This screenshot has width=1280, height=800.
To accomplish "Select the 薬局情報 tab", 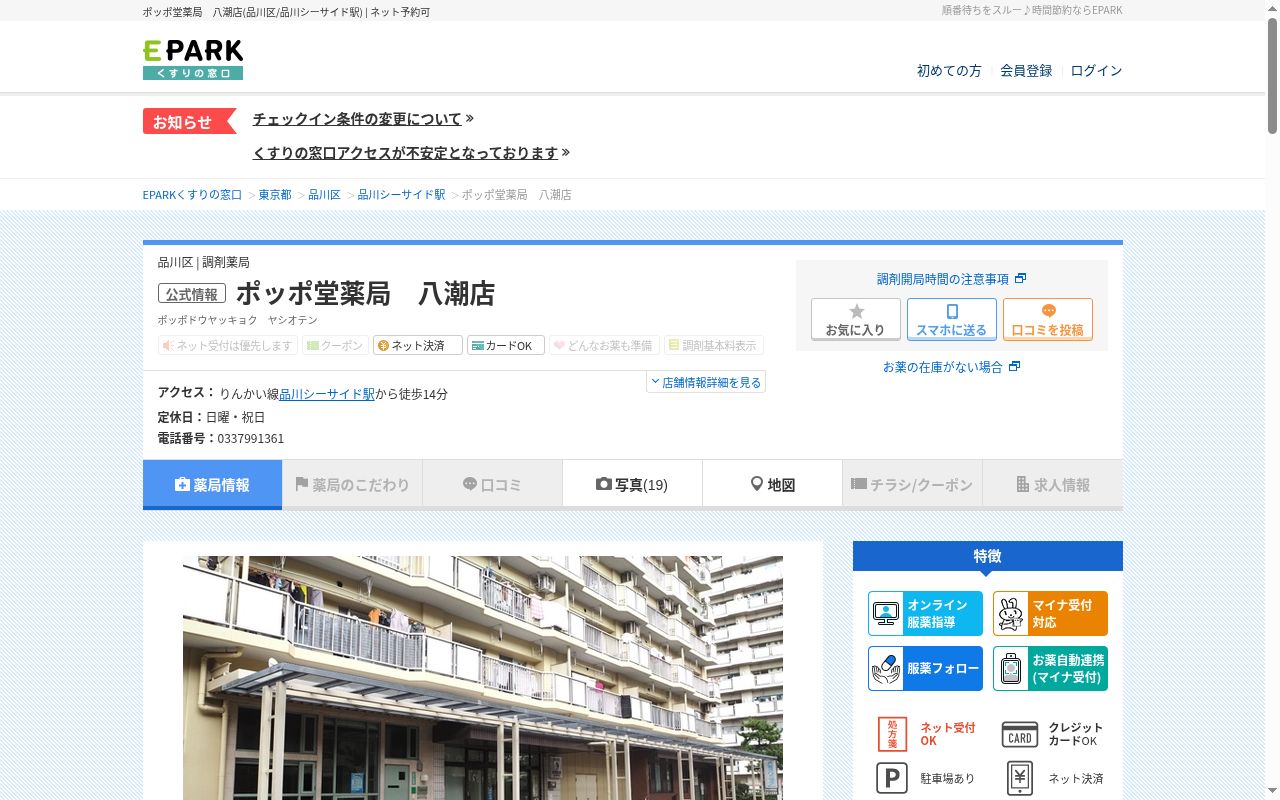I will click(x=212, y=485).
